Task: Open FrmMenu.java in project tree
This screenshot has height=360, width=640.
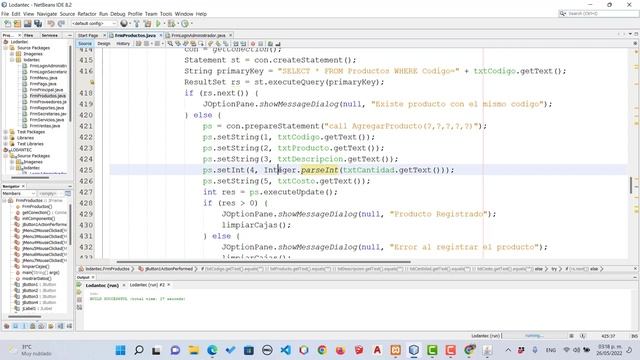Action: point(43,78)
